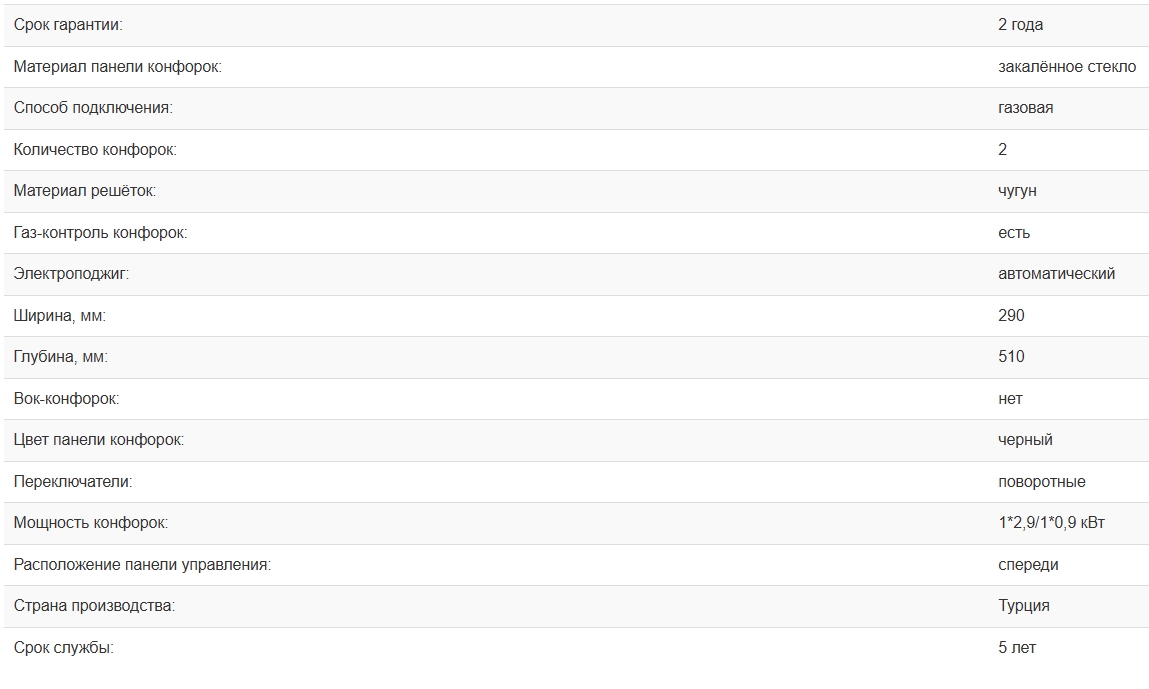Select the 'черный' panel color value
Screen dimensions: 1149x689
[1025, 440]
